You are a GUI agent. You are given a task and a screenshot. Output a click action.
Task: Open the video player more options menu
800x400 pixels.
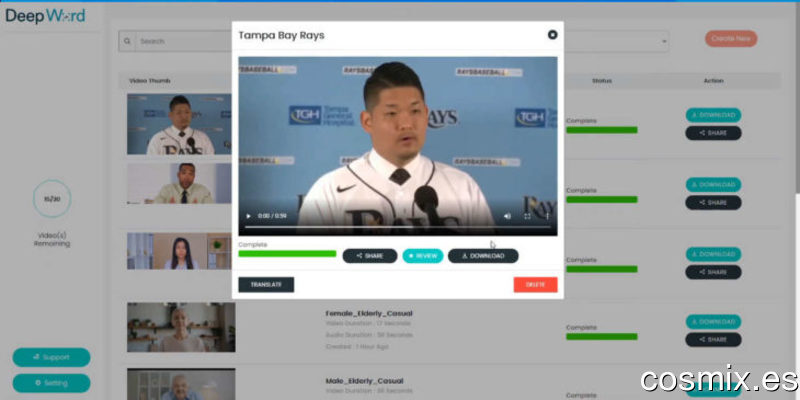click(x=547, y=216)
